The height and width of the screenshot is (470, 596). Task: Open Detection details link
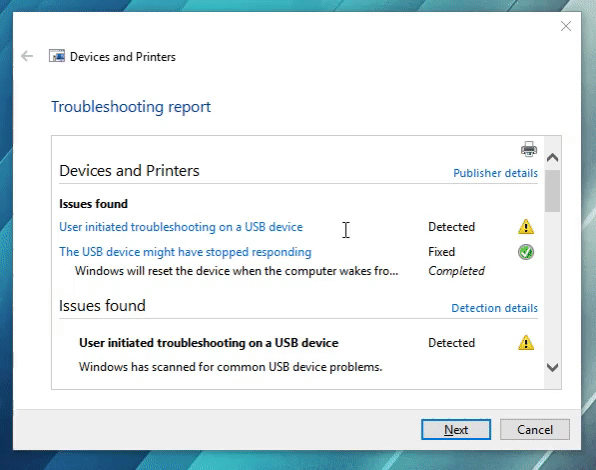point(495,308)
